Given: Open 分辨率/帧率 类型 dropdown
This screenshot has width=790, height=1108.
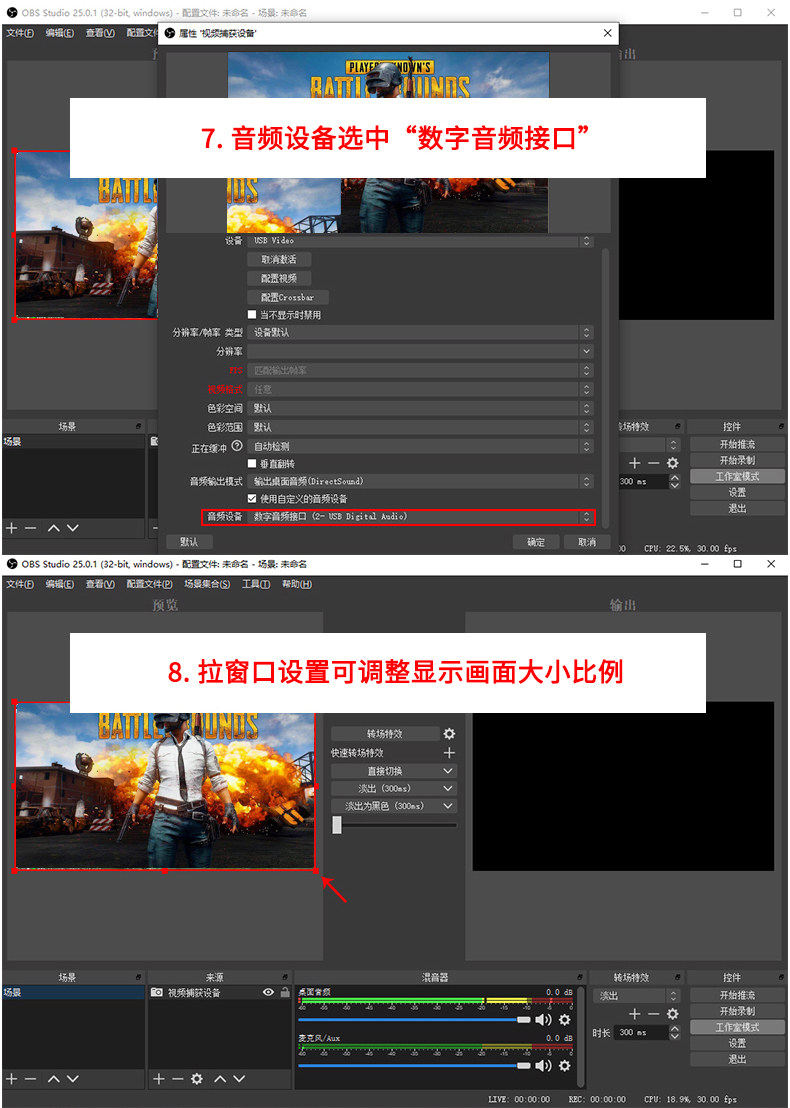Looking at the screenshot, I should click(420, 332).
